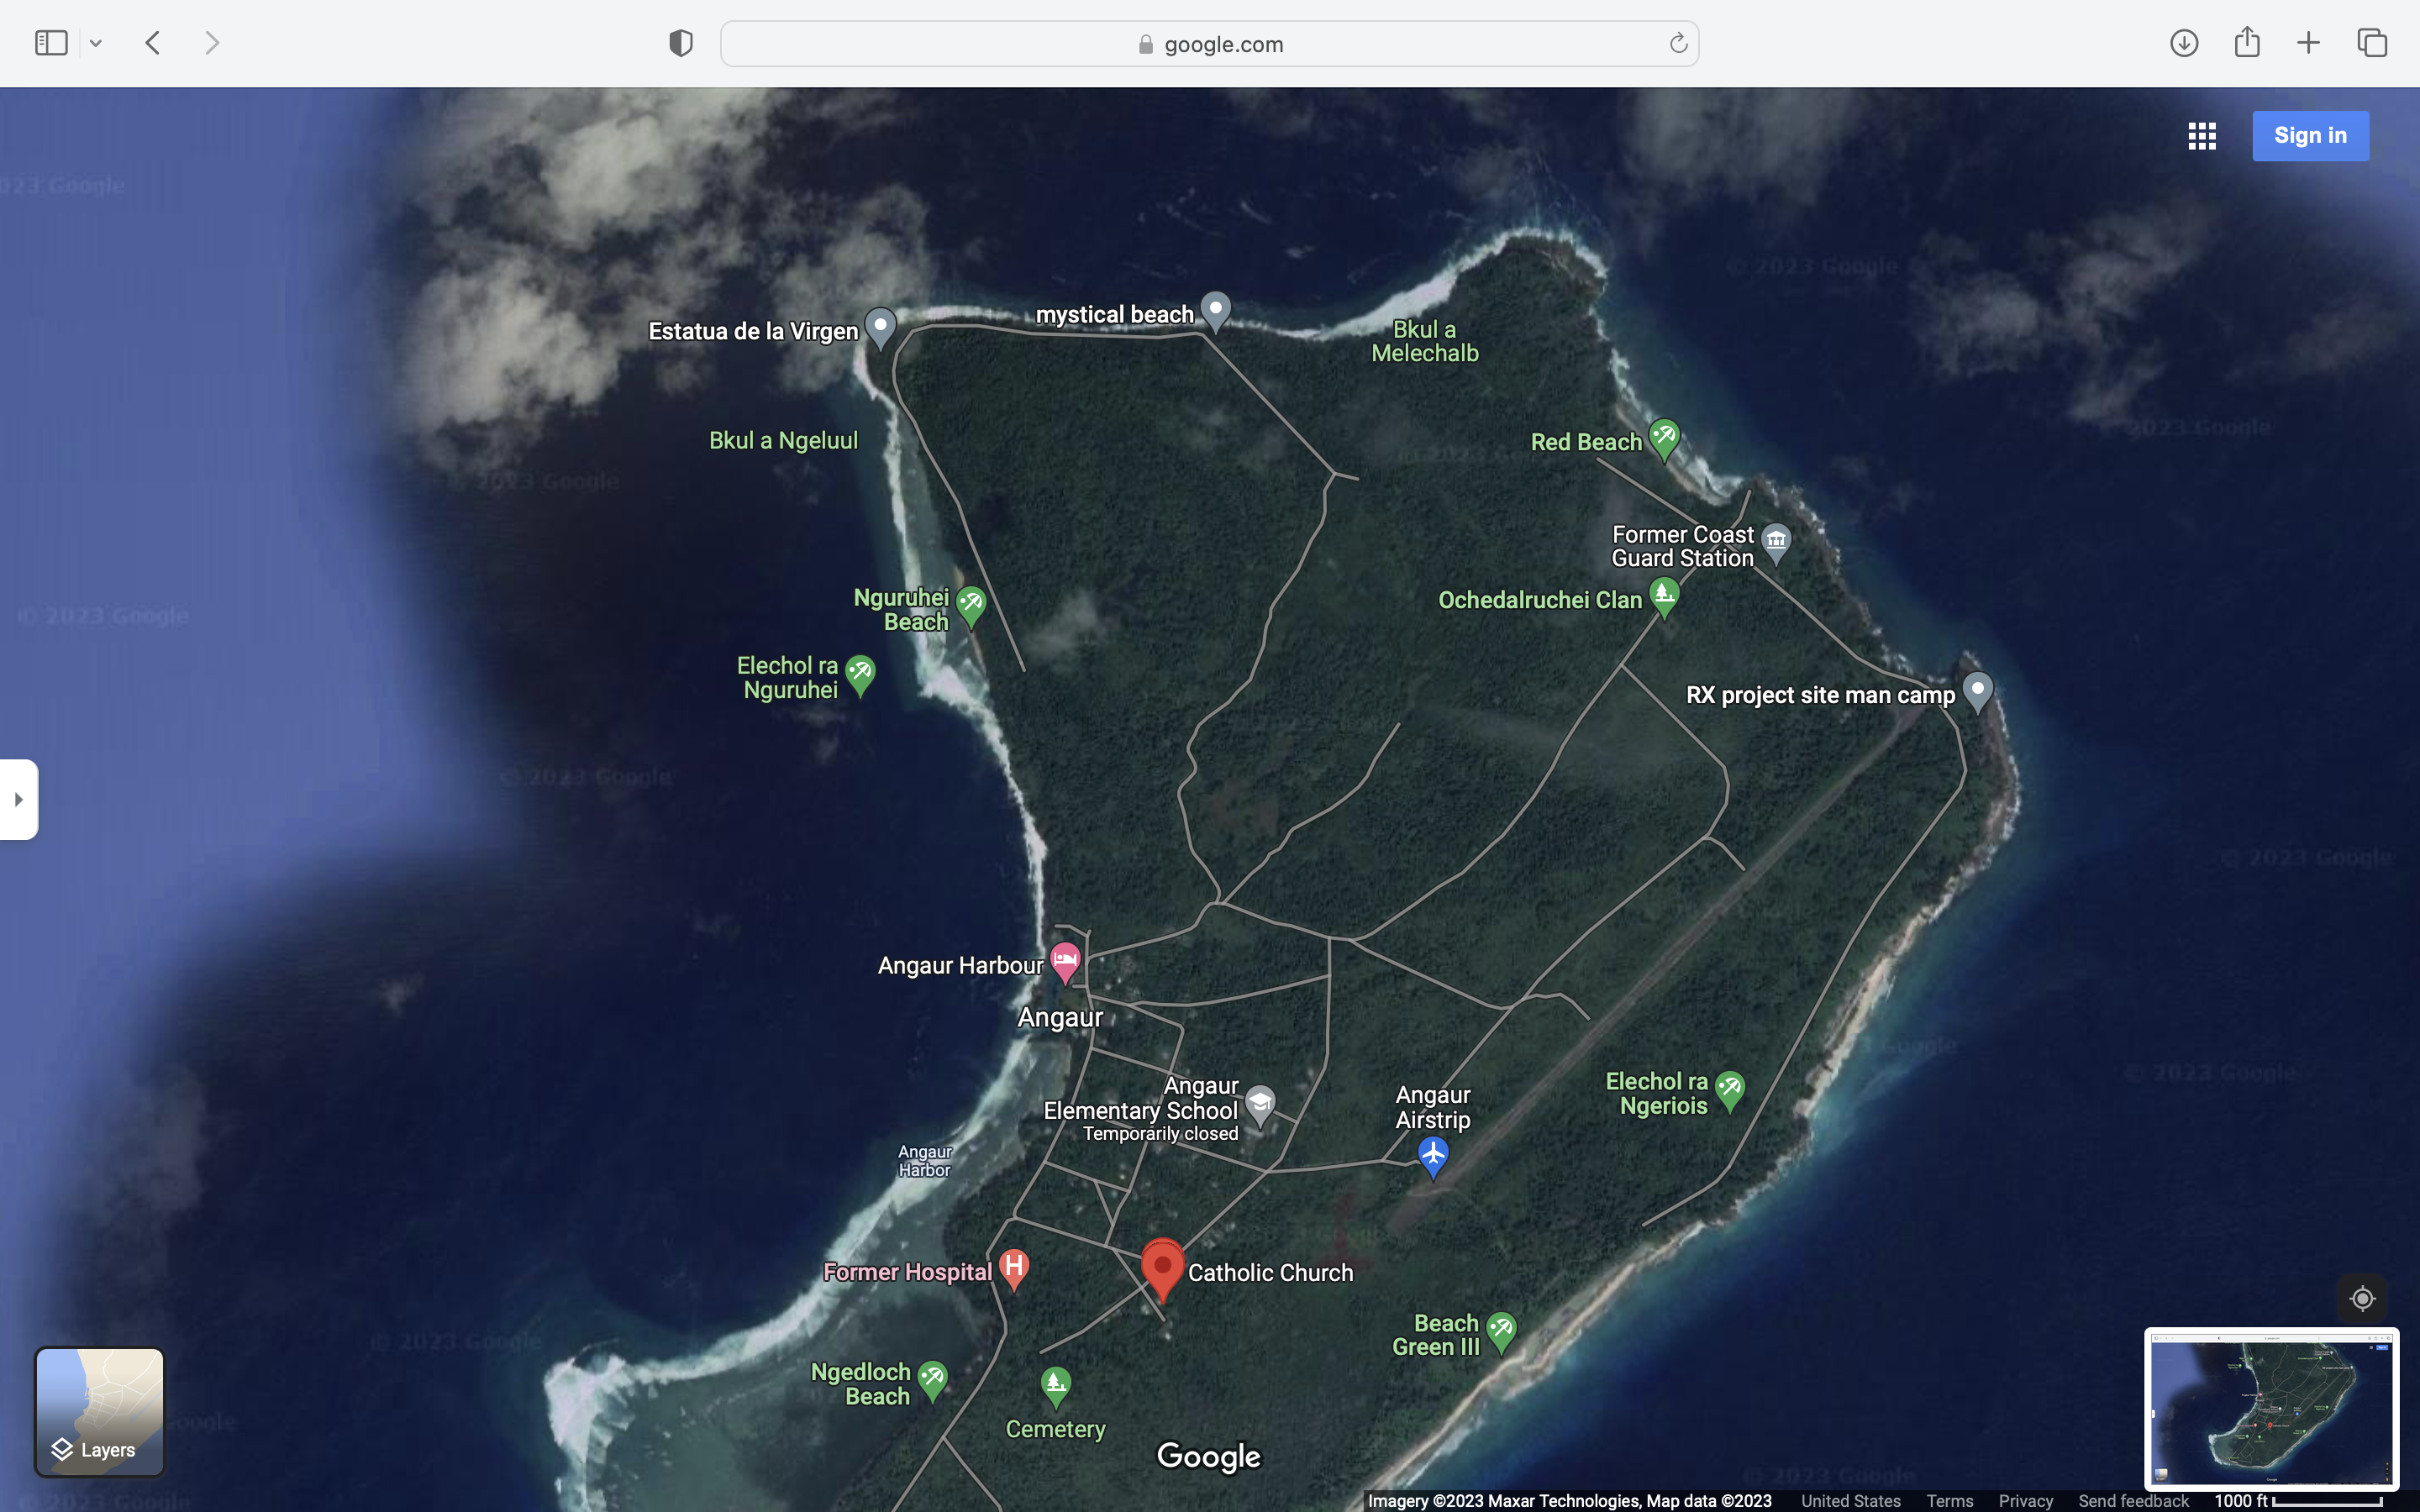Show Safari tab overview
This screenshot has width=2420, height=1512.
click(x=2372, y=43)
